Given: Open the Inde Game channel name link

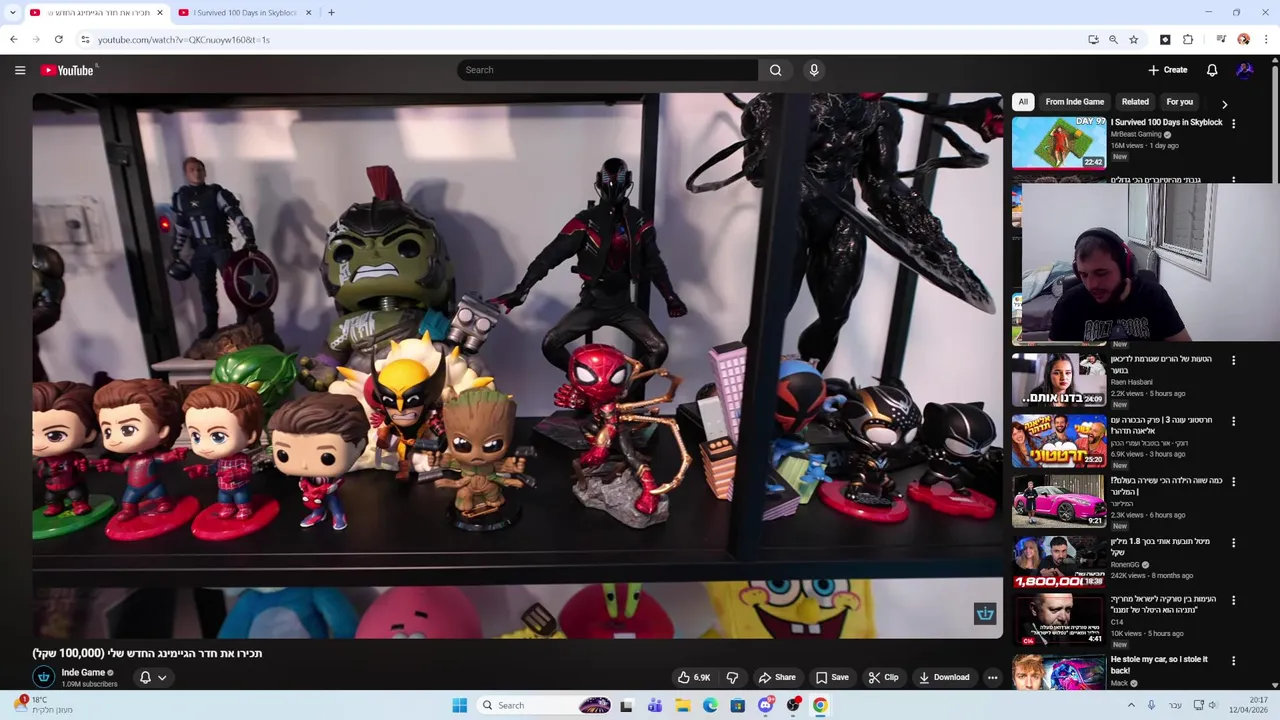Looking at the screenshot, I should click(x=83, y=673).
